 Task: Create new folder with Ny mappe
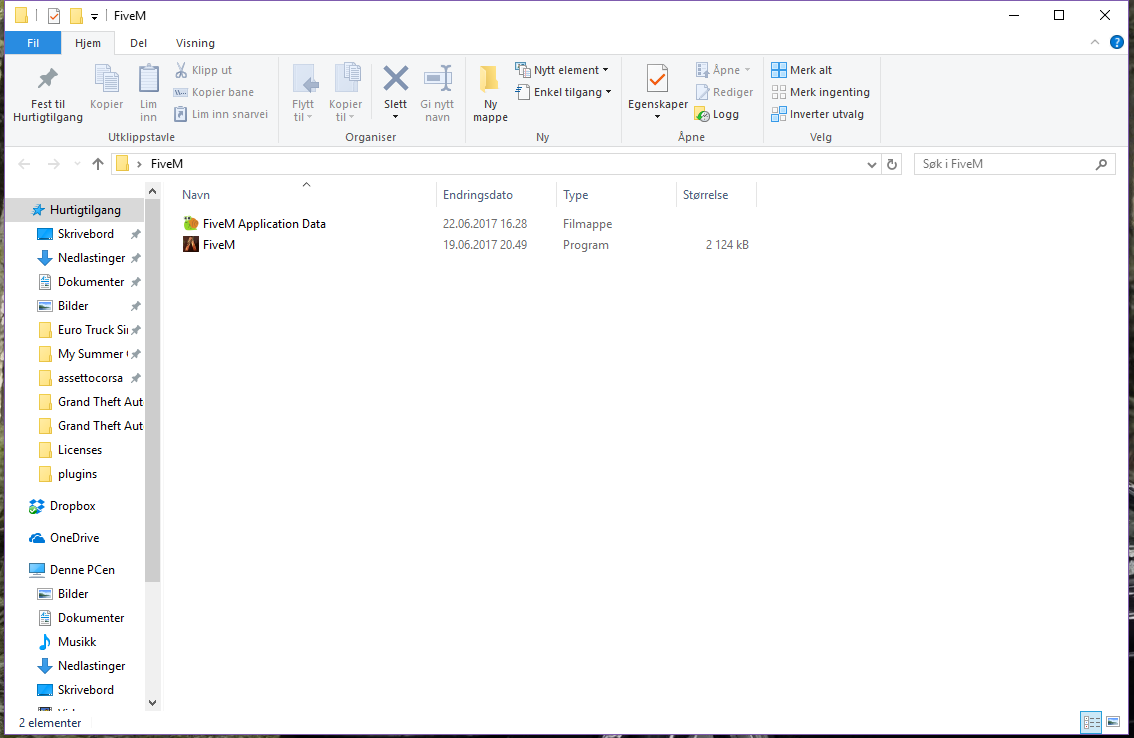490,94
